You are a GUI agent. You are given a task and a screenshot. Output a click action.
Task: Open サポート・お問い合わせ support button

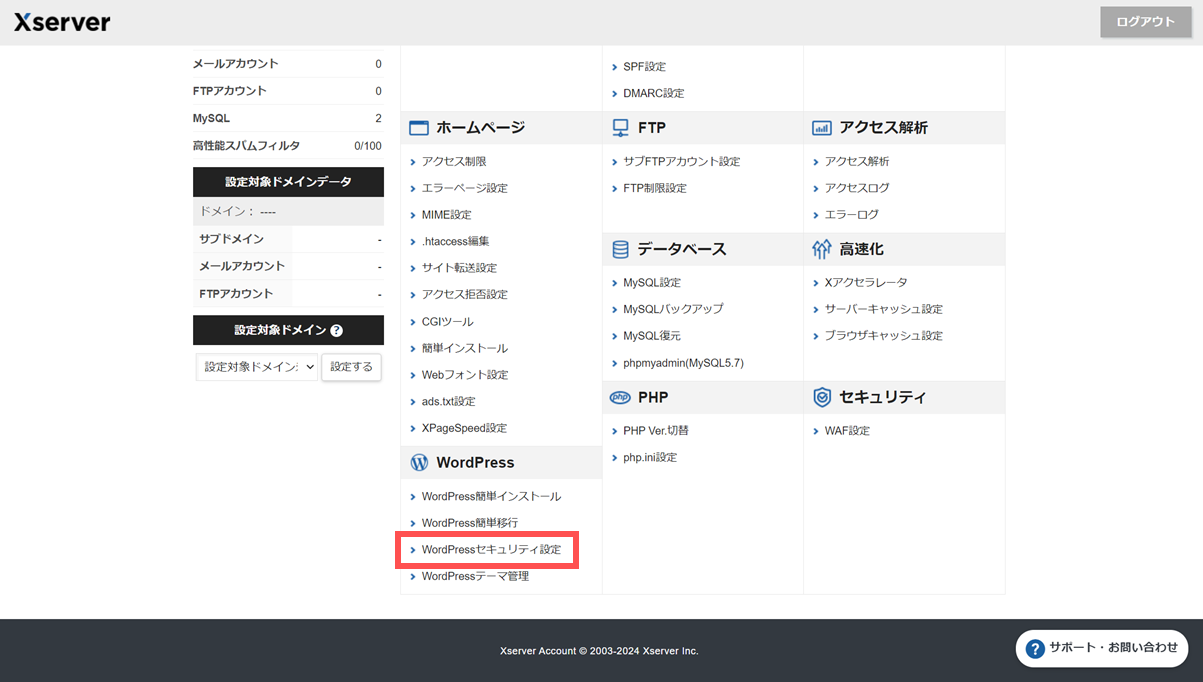pyautogui.click(x=1102, y=648)
